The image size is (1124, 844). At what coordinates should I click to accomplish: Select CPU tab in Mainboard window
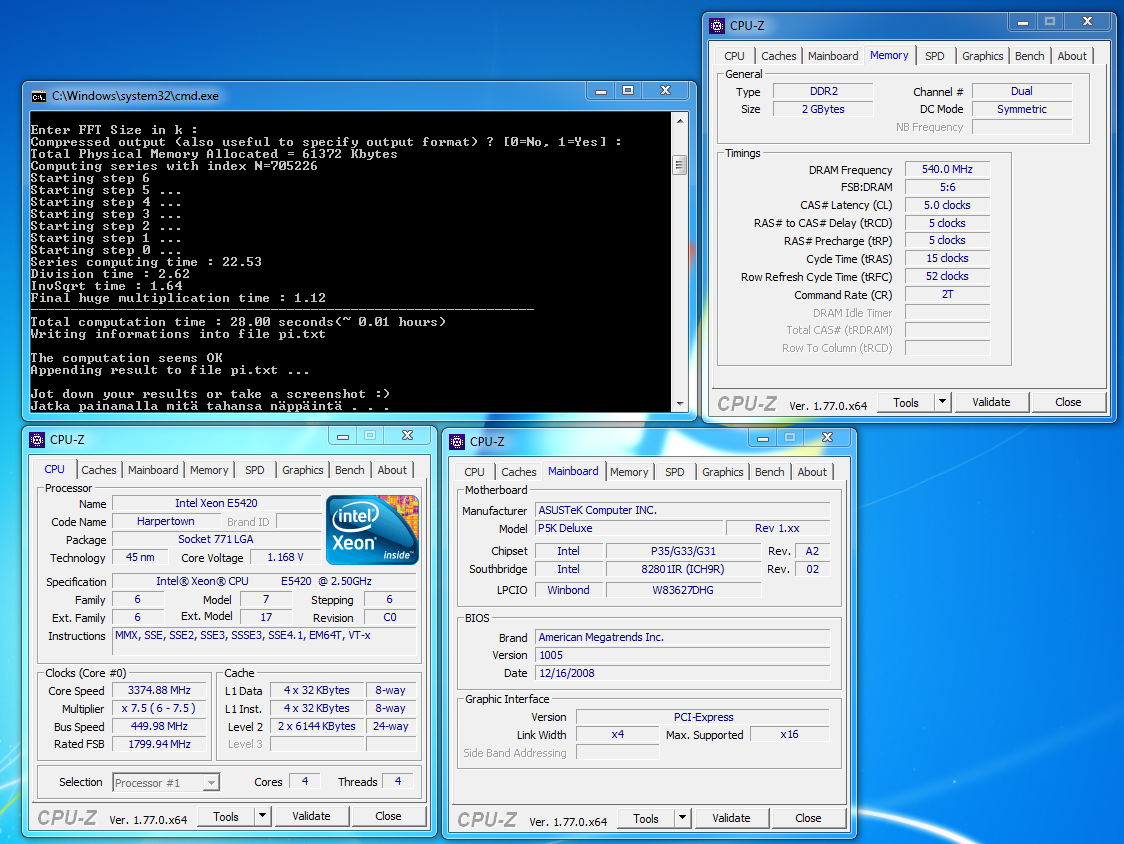point(475,472)
